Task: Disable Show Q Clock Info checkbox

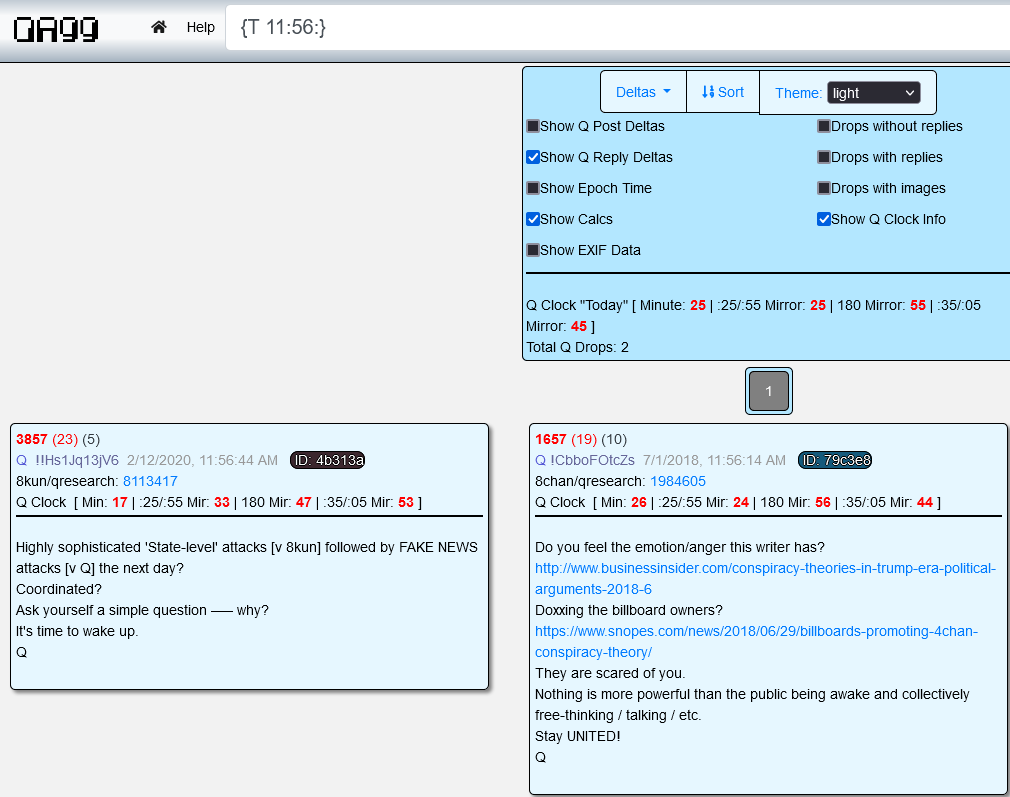Action: point(824,219)
